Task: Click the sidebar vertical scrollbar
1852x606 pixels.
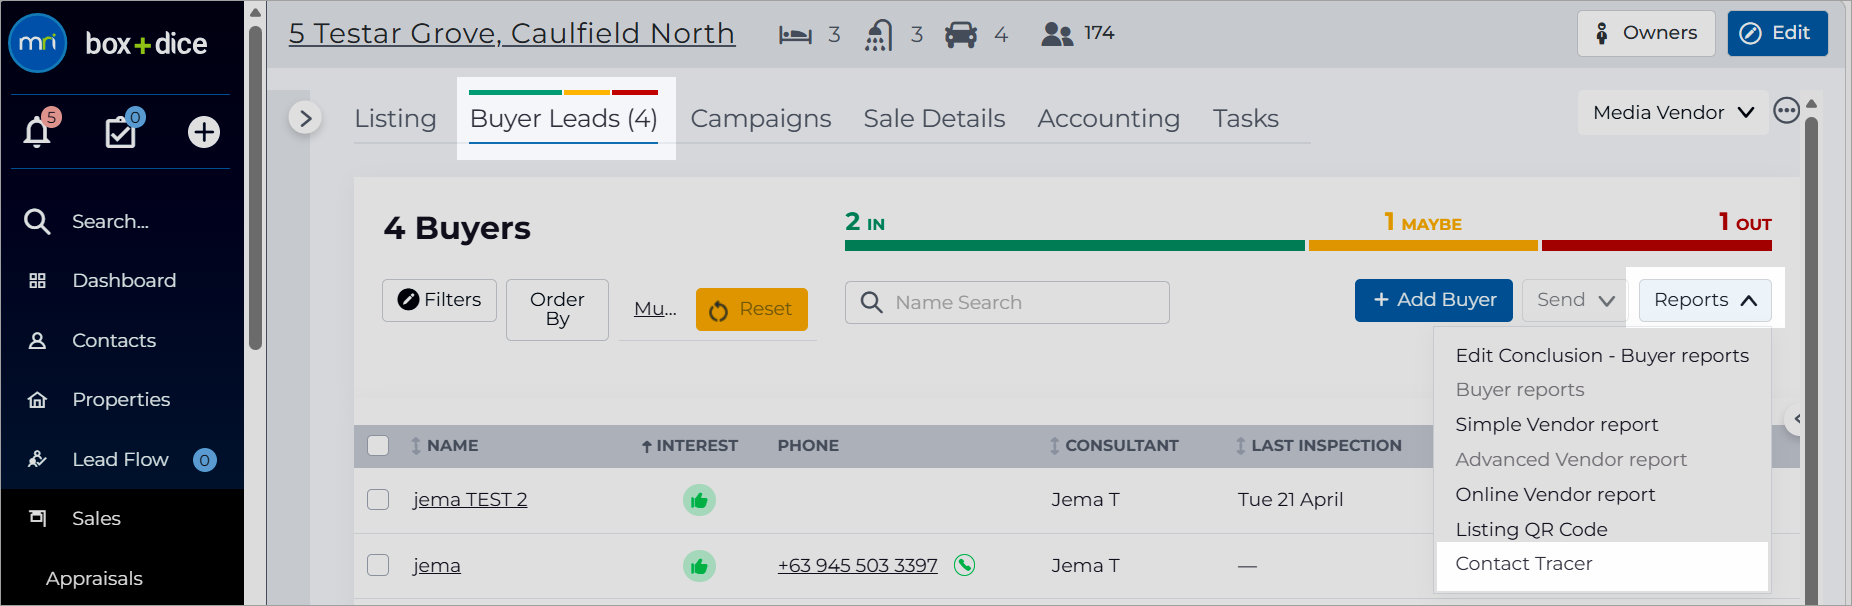Action: 255,188
